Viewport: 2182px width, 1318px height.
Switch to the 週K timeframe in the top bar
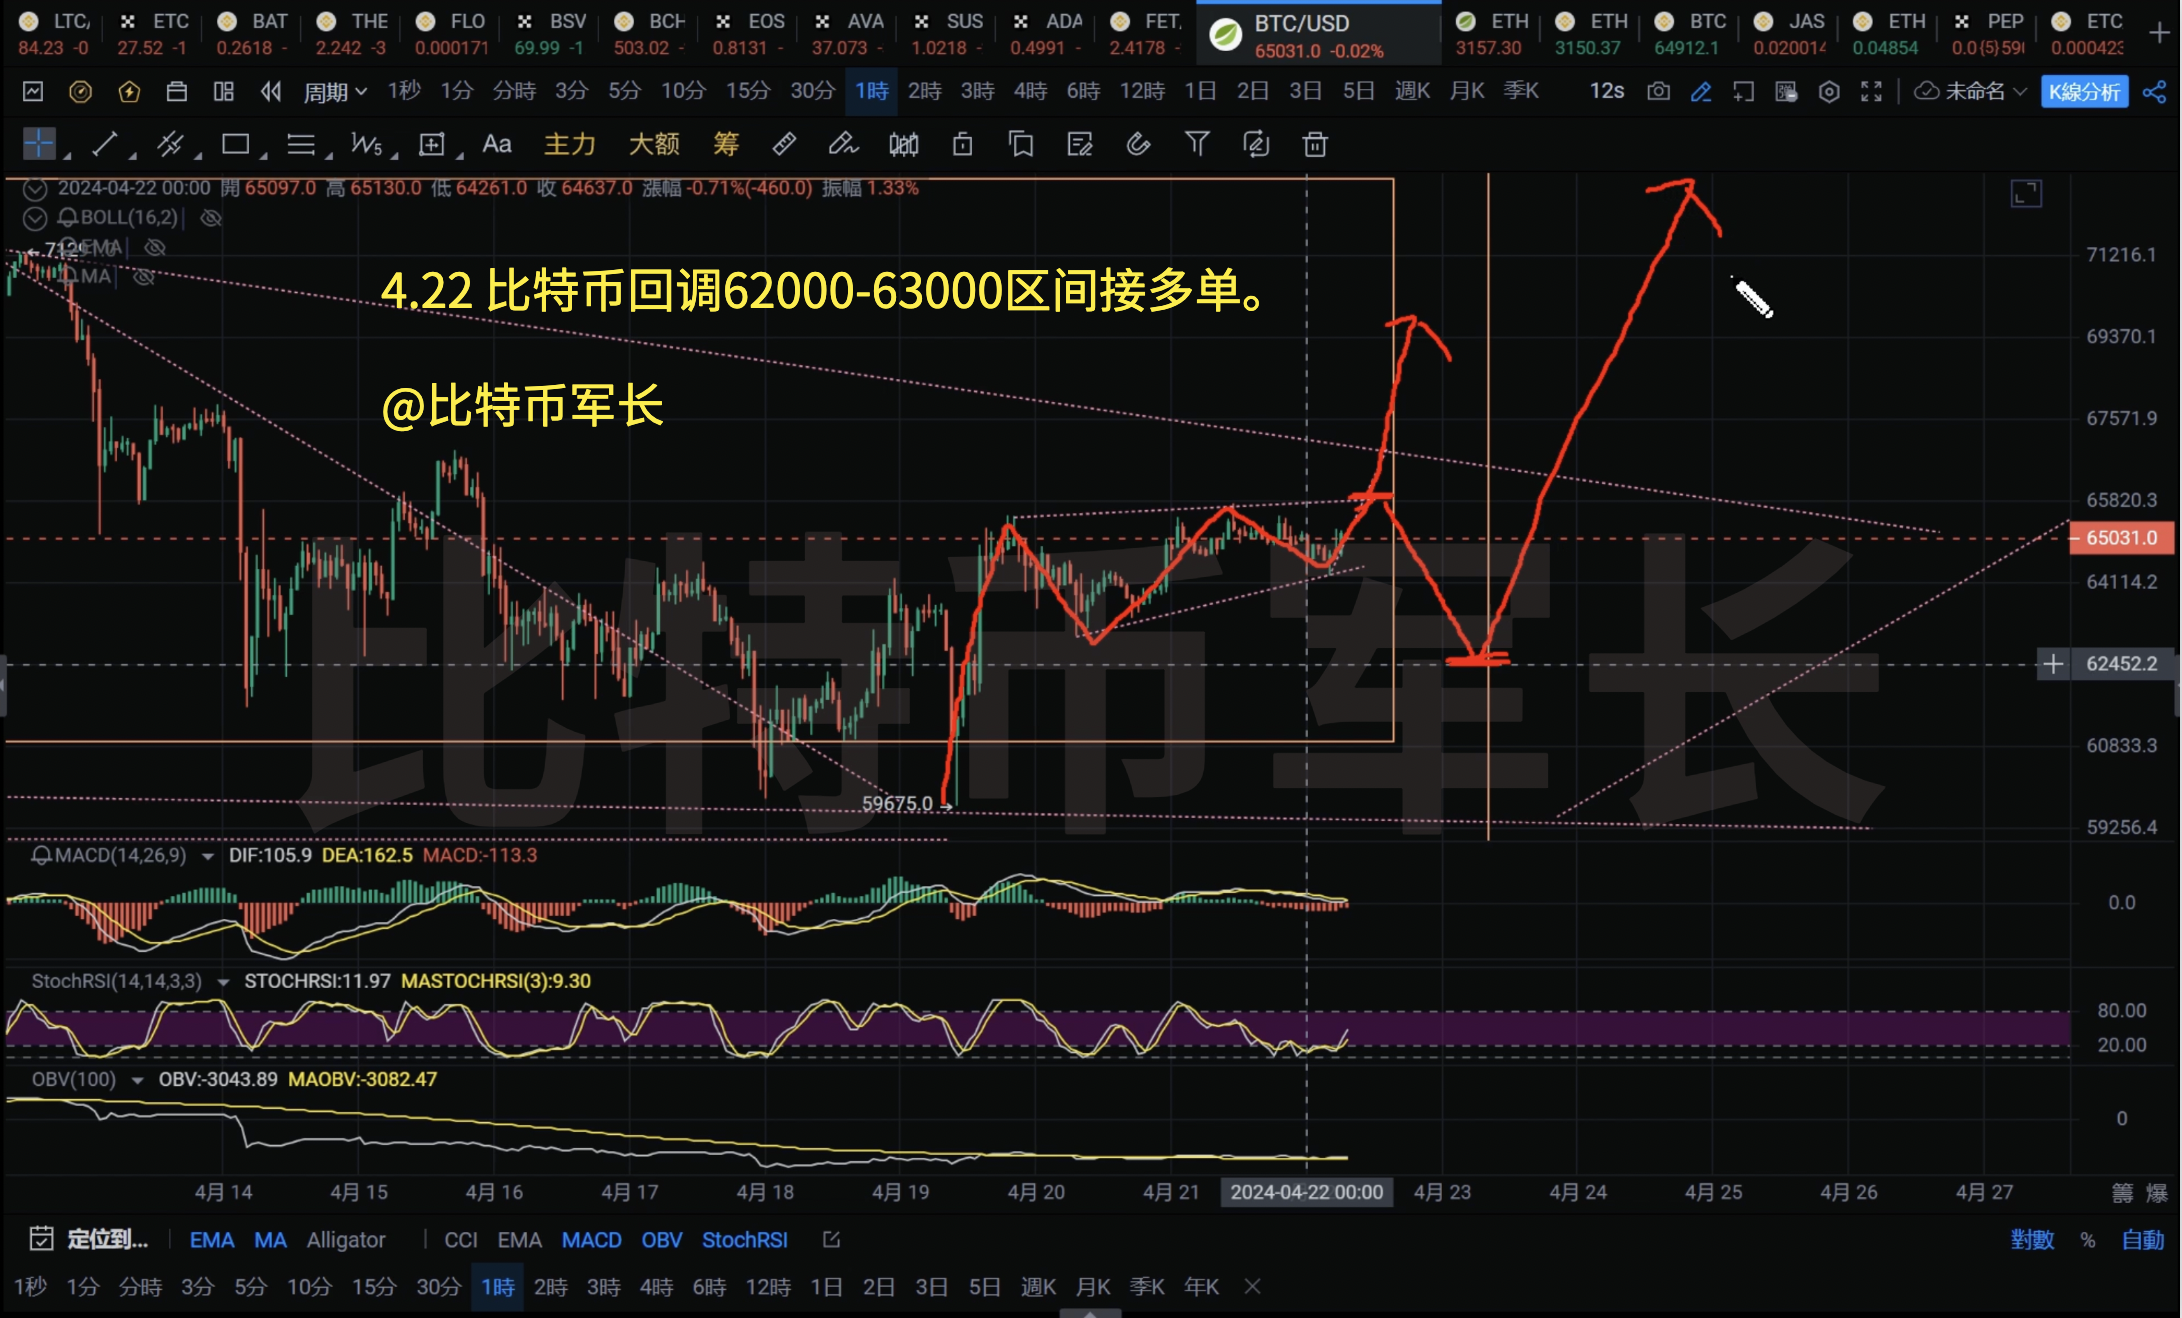tap(1412, 91)
